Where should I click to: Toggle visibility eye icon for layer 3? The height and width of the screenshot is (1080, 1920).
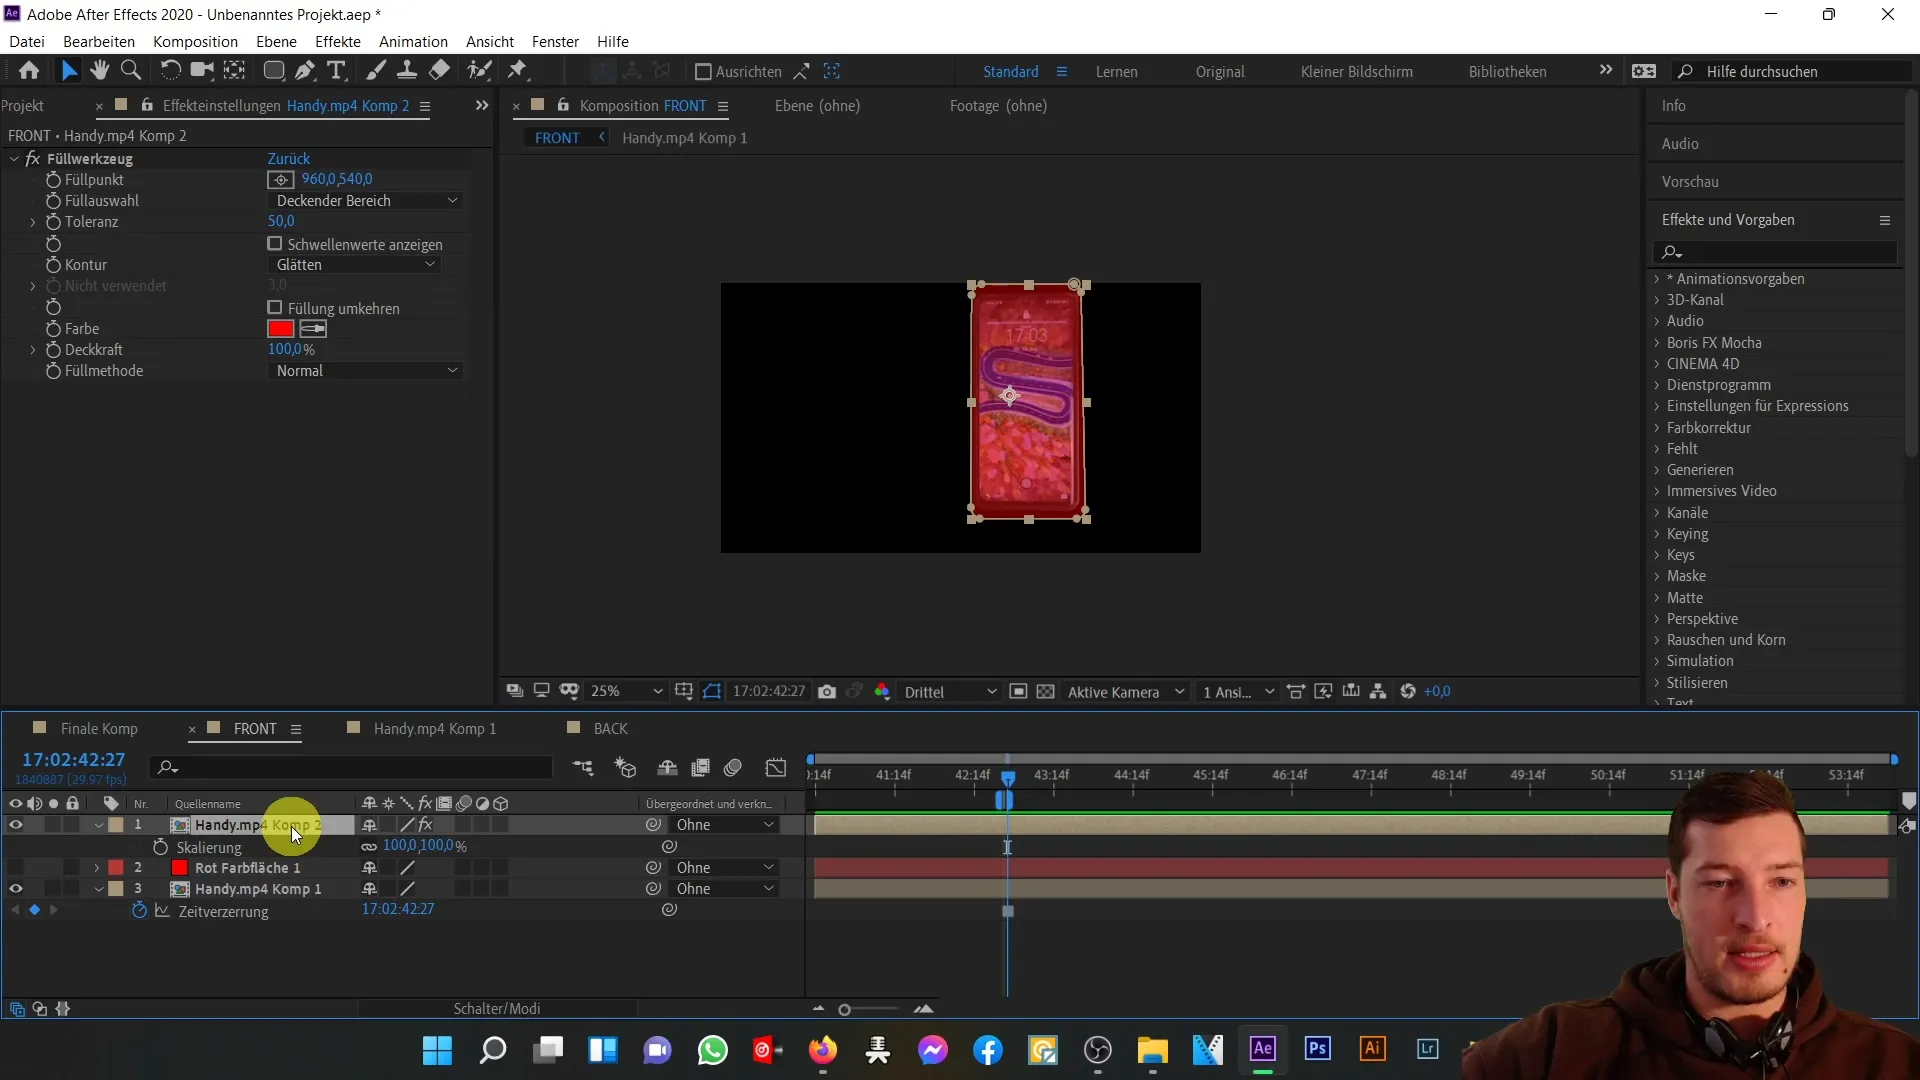[x=15, y=889]
